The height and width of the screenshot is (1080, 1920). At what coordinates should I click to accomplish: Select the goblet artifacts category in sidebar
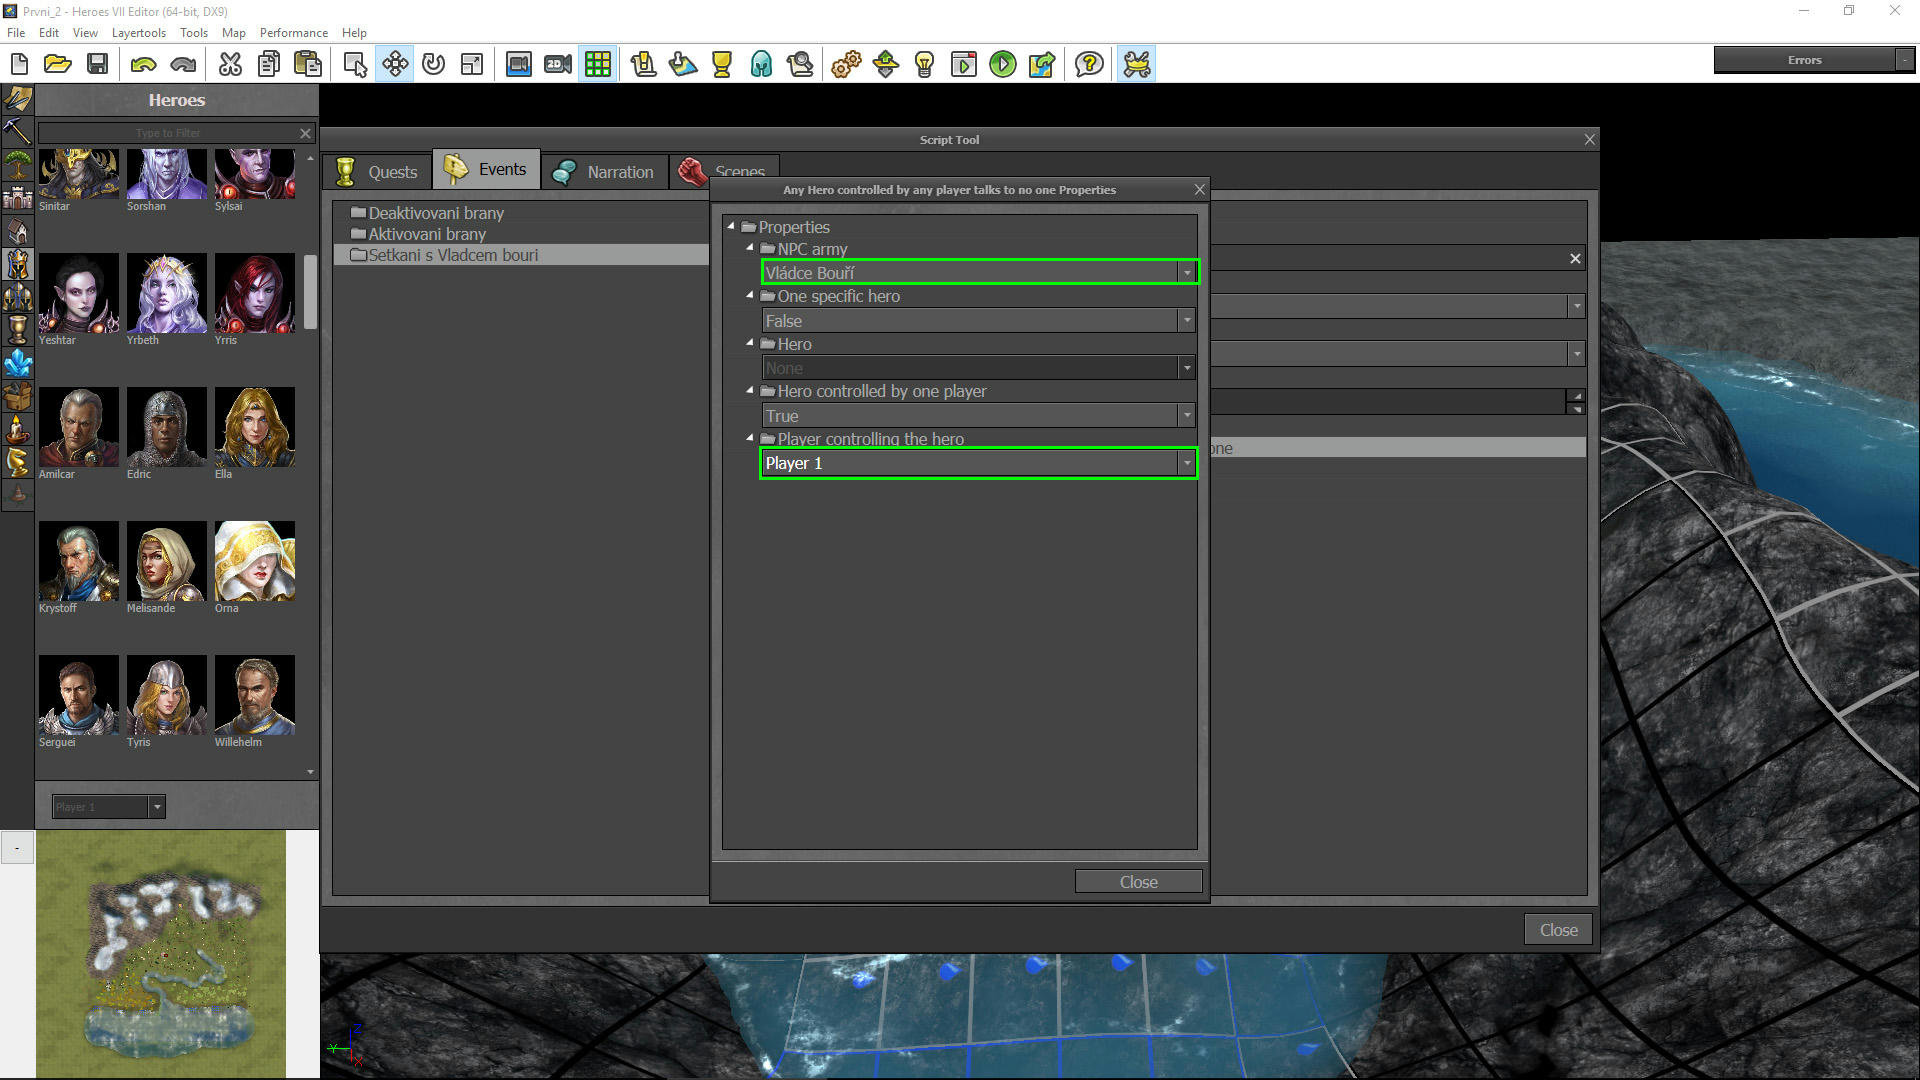tap(17, 329)
